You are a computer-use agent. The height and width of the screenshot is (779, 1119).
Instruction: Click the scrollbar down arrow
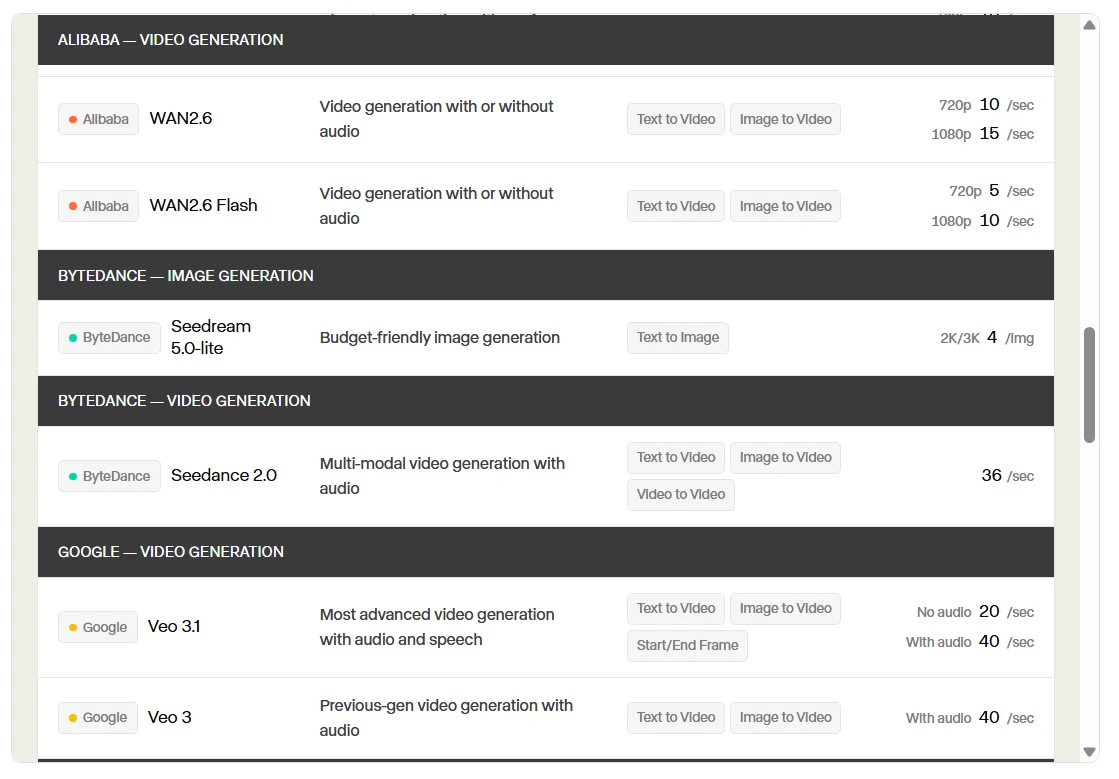(x=1089, y=752)
